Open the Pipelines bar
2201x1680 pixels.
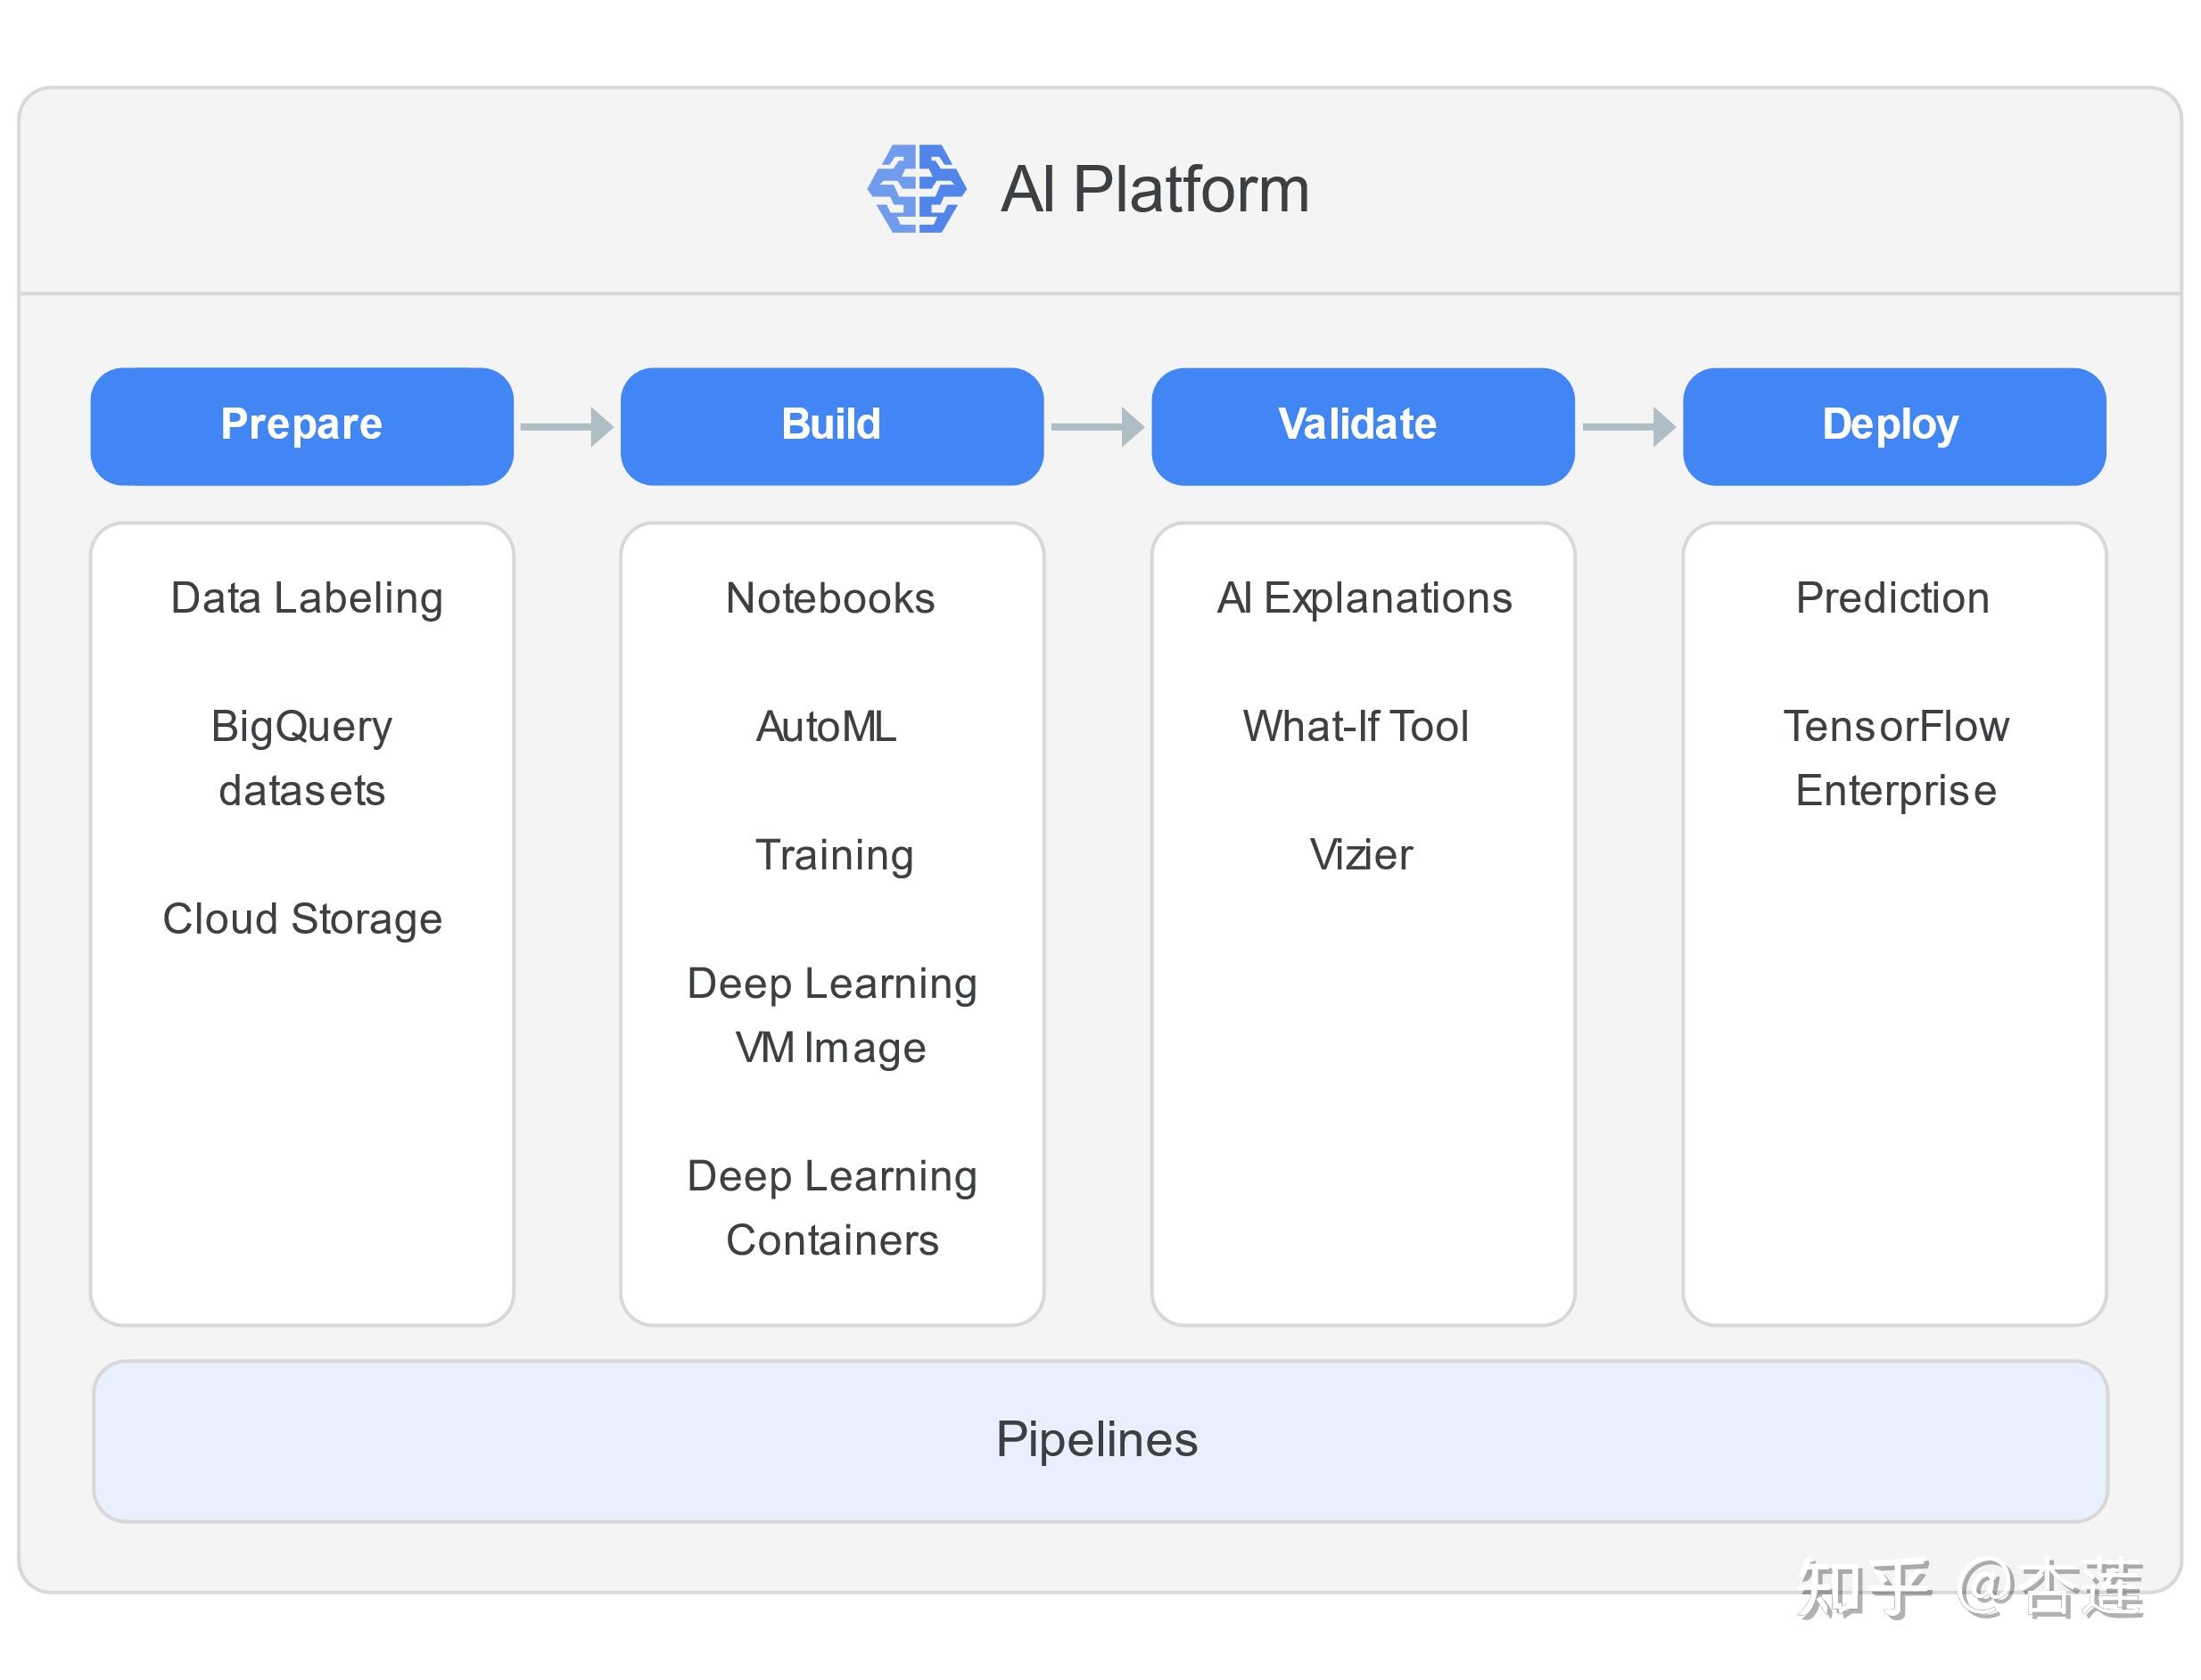pos(1100,1441)
